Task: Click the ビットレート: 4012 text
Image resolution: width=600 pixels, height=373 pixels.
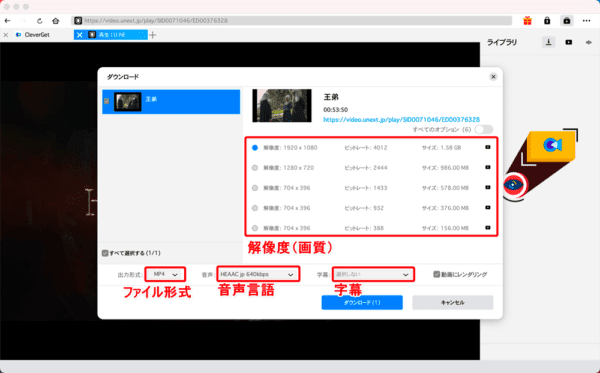Action: click(366, 148)
